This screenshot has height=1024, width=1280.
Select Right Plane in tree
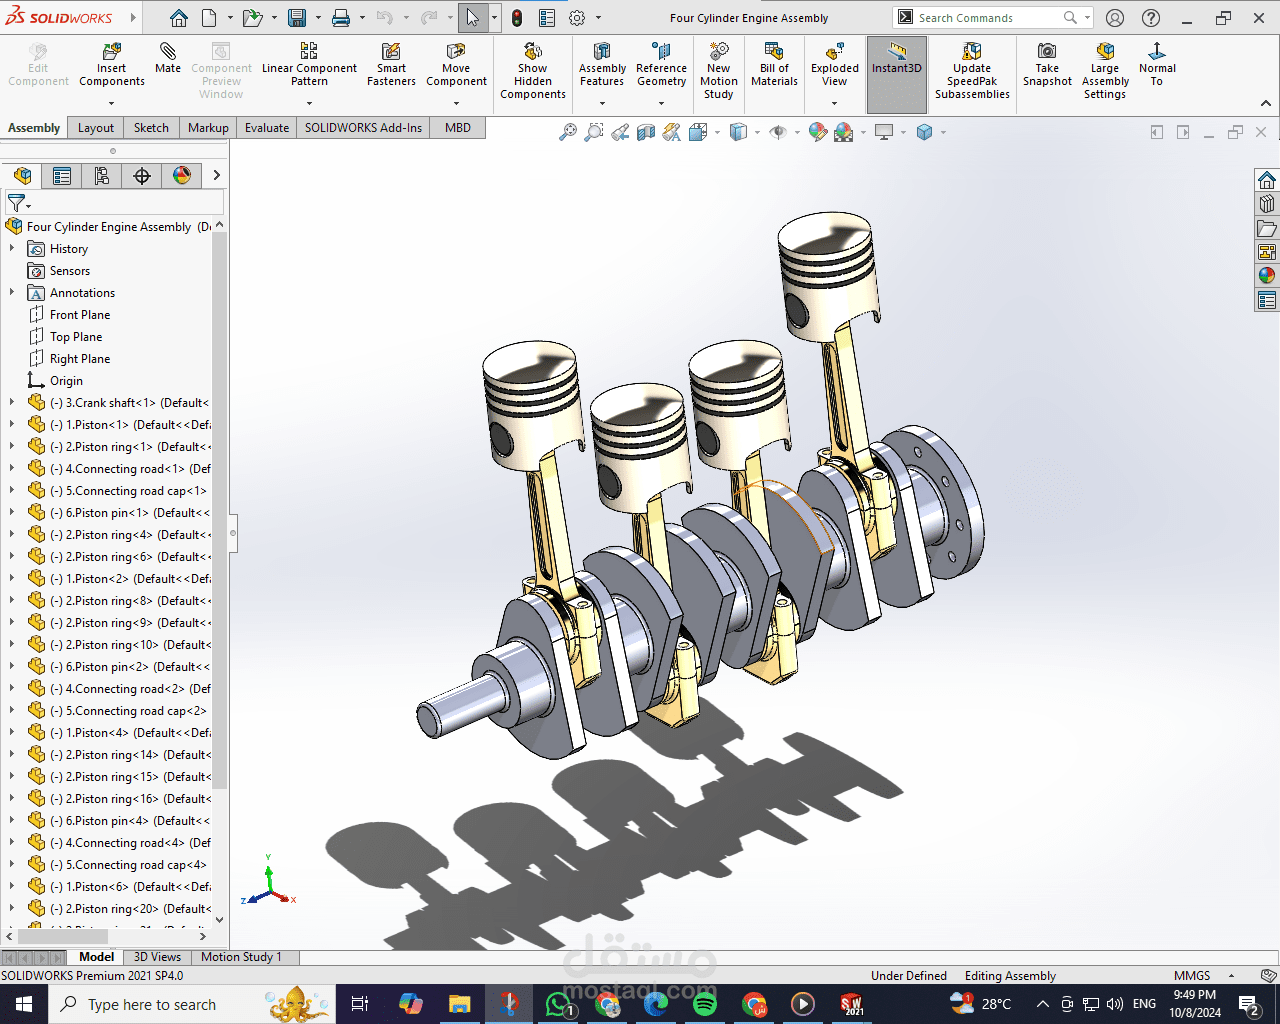click(80, 359)
